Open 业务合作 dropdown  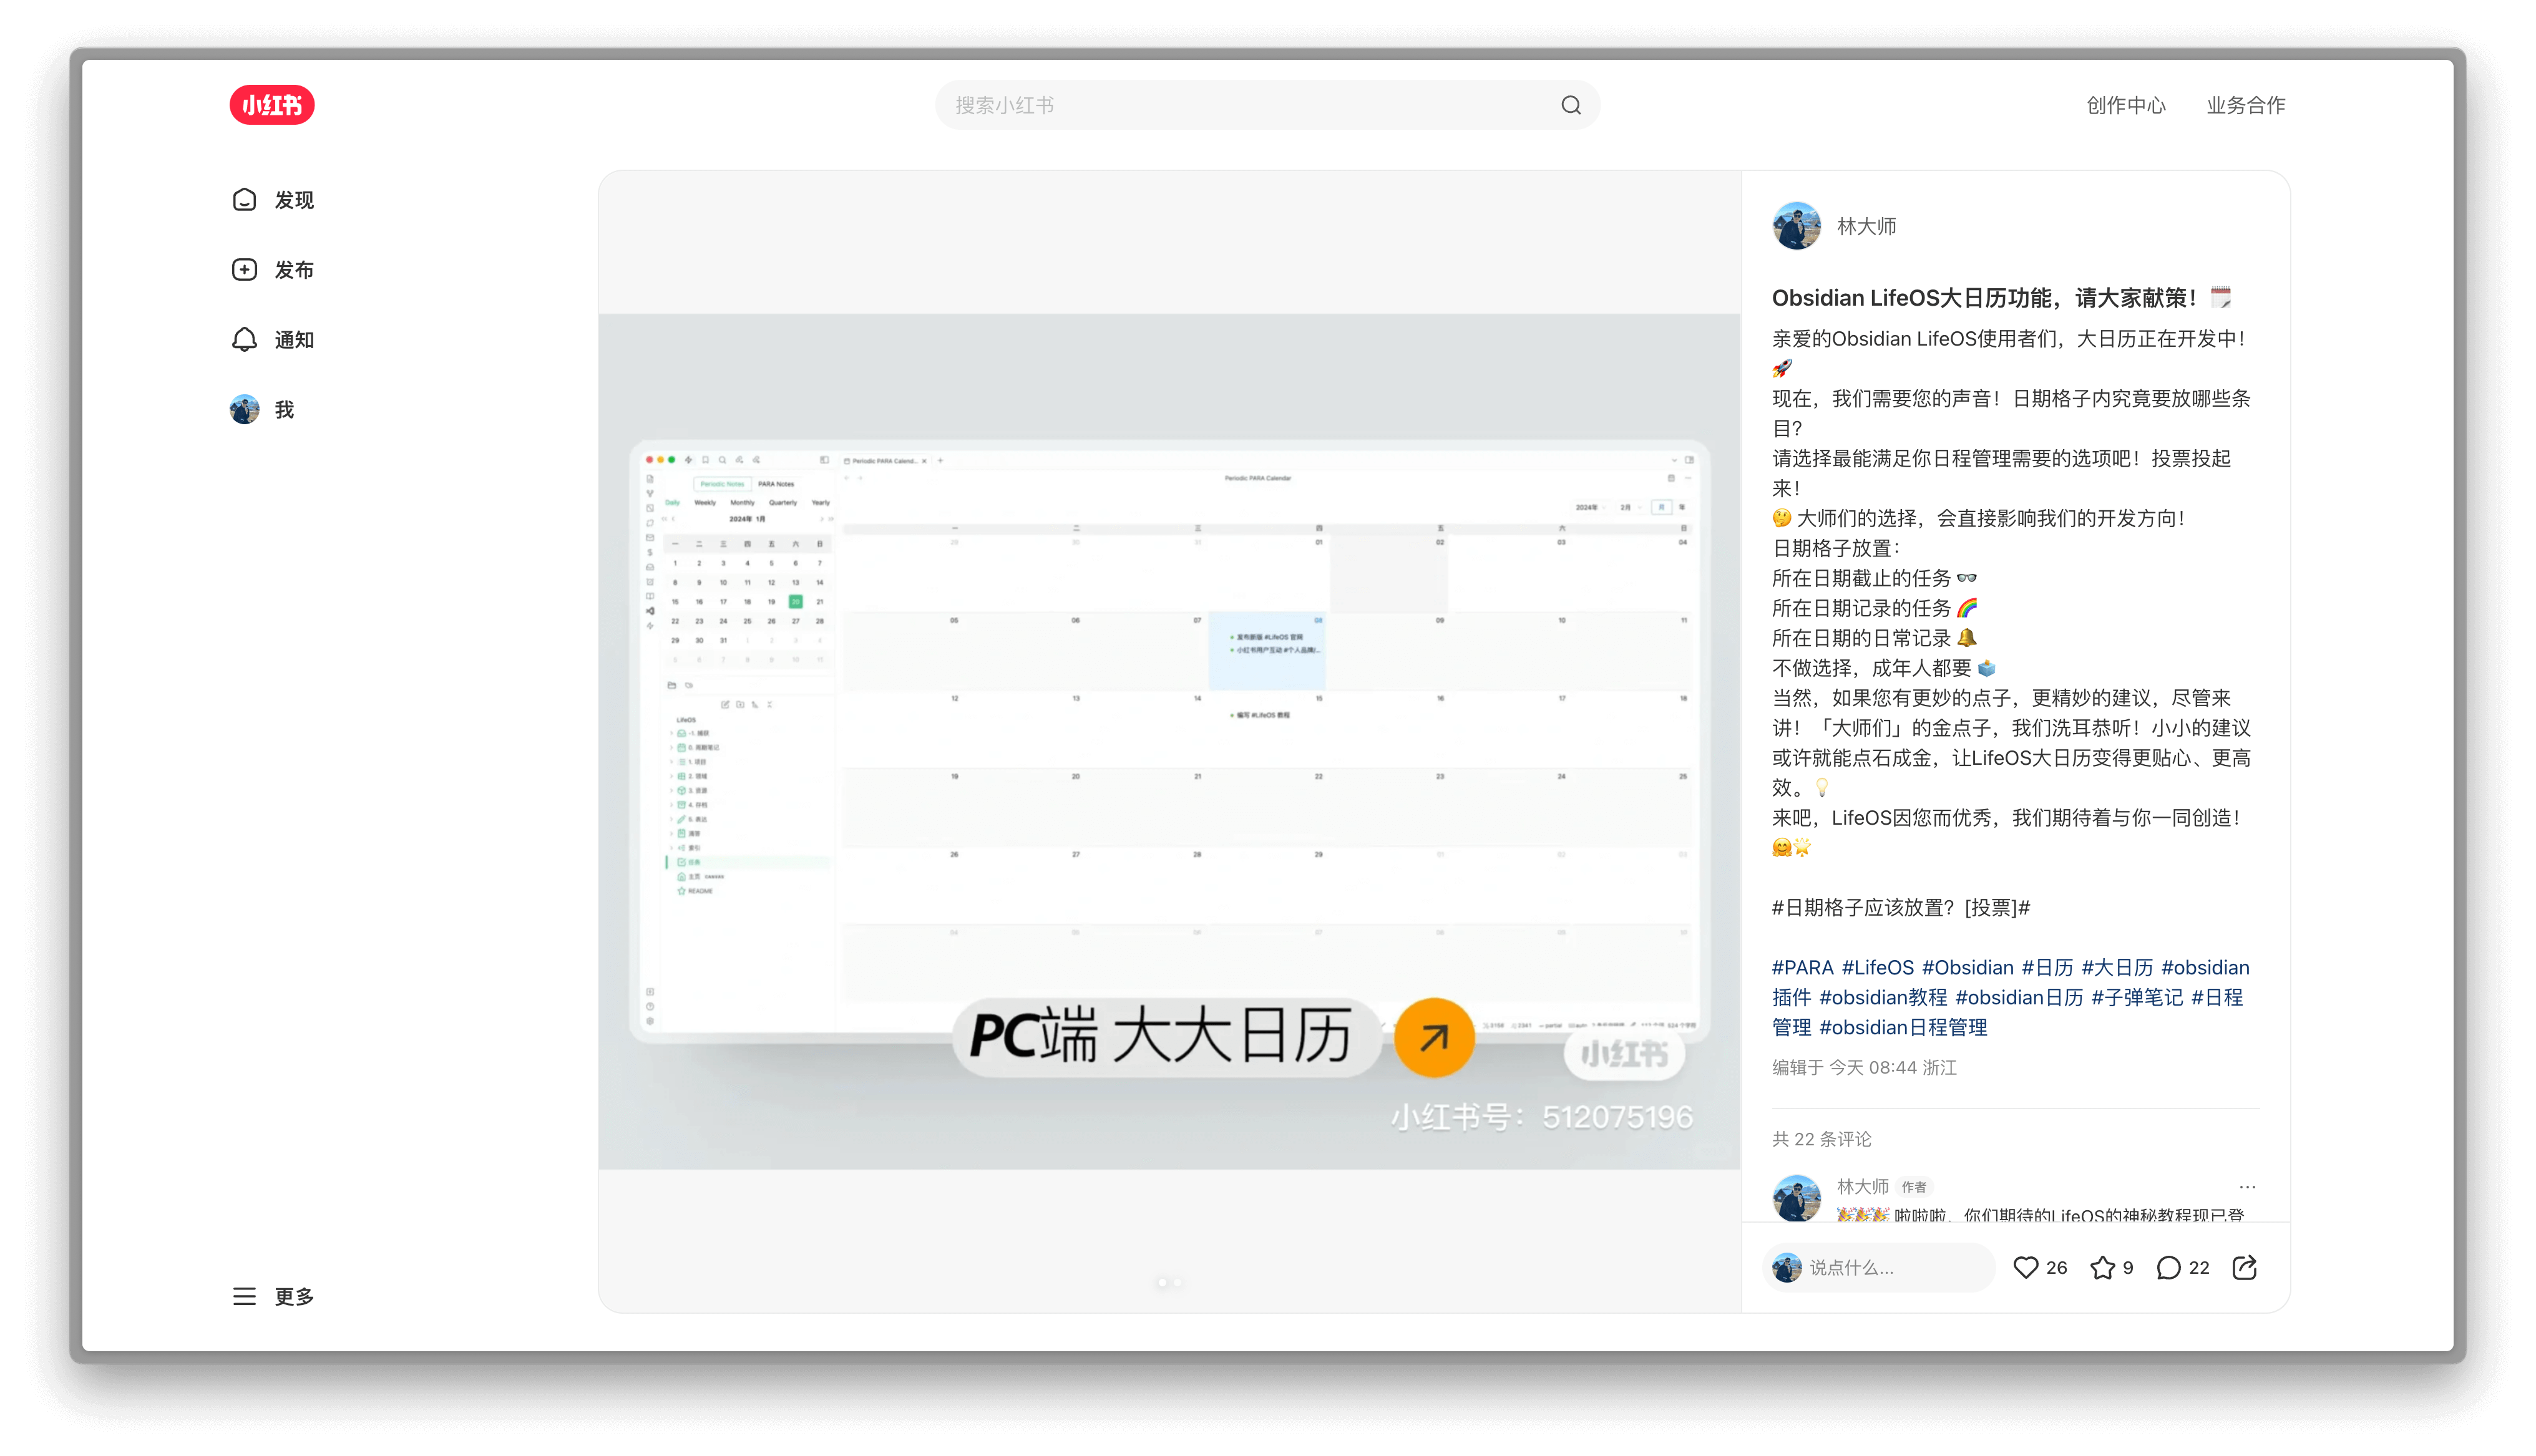[2246, 105]
